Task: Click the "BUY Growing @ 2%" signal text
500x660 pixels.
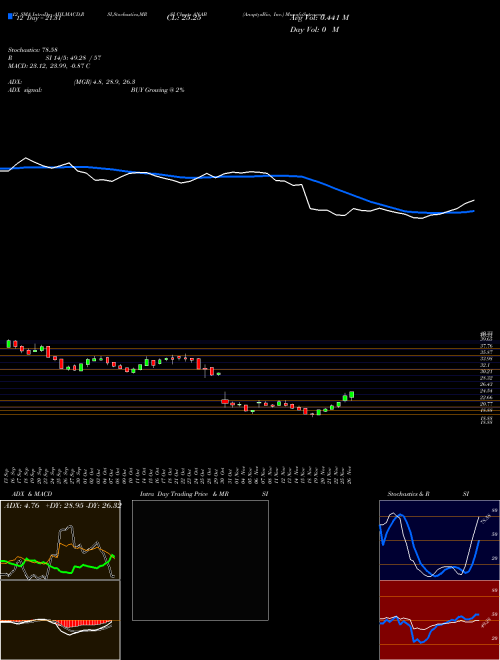Action: pos(157,90)
